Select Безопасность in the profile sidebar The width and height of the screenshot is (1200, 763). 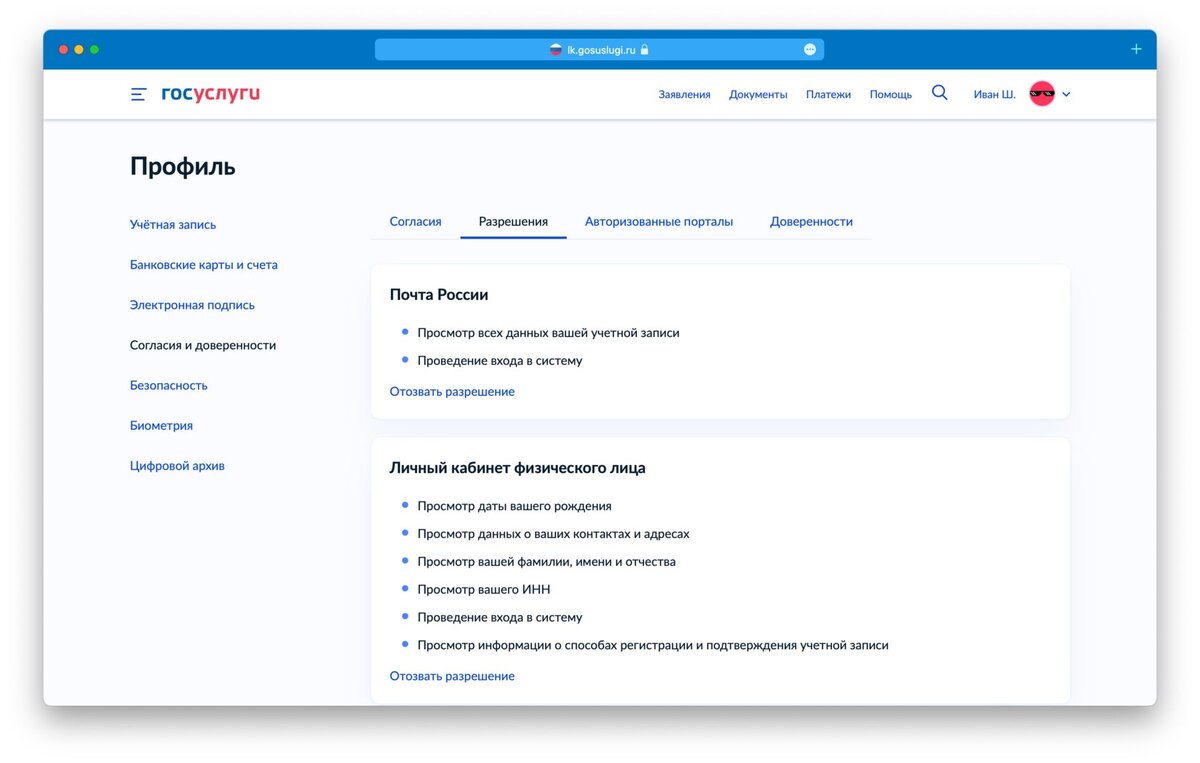[x=169, y=385]
